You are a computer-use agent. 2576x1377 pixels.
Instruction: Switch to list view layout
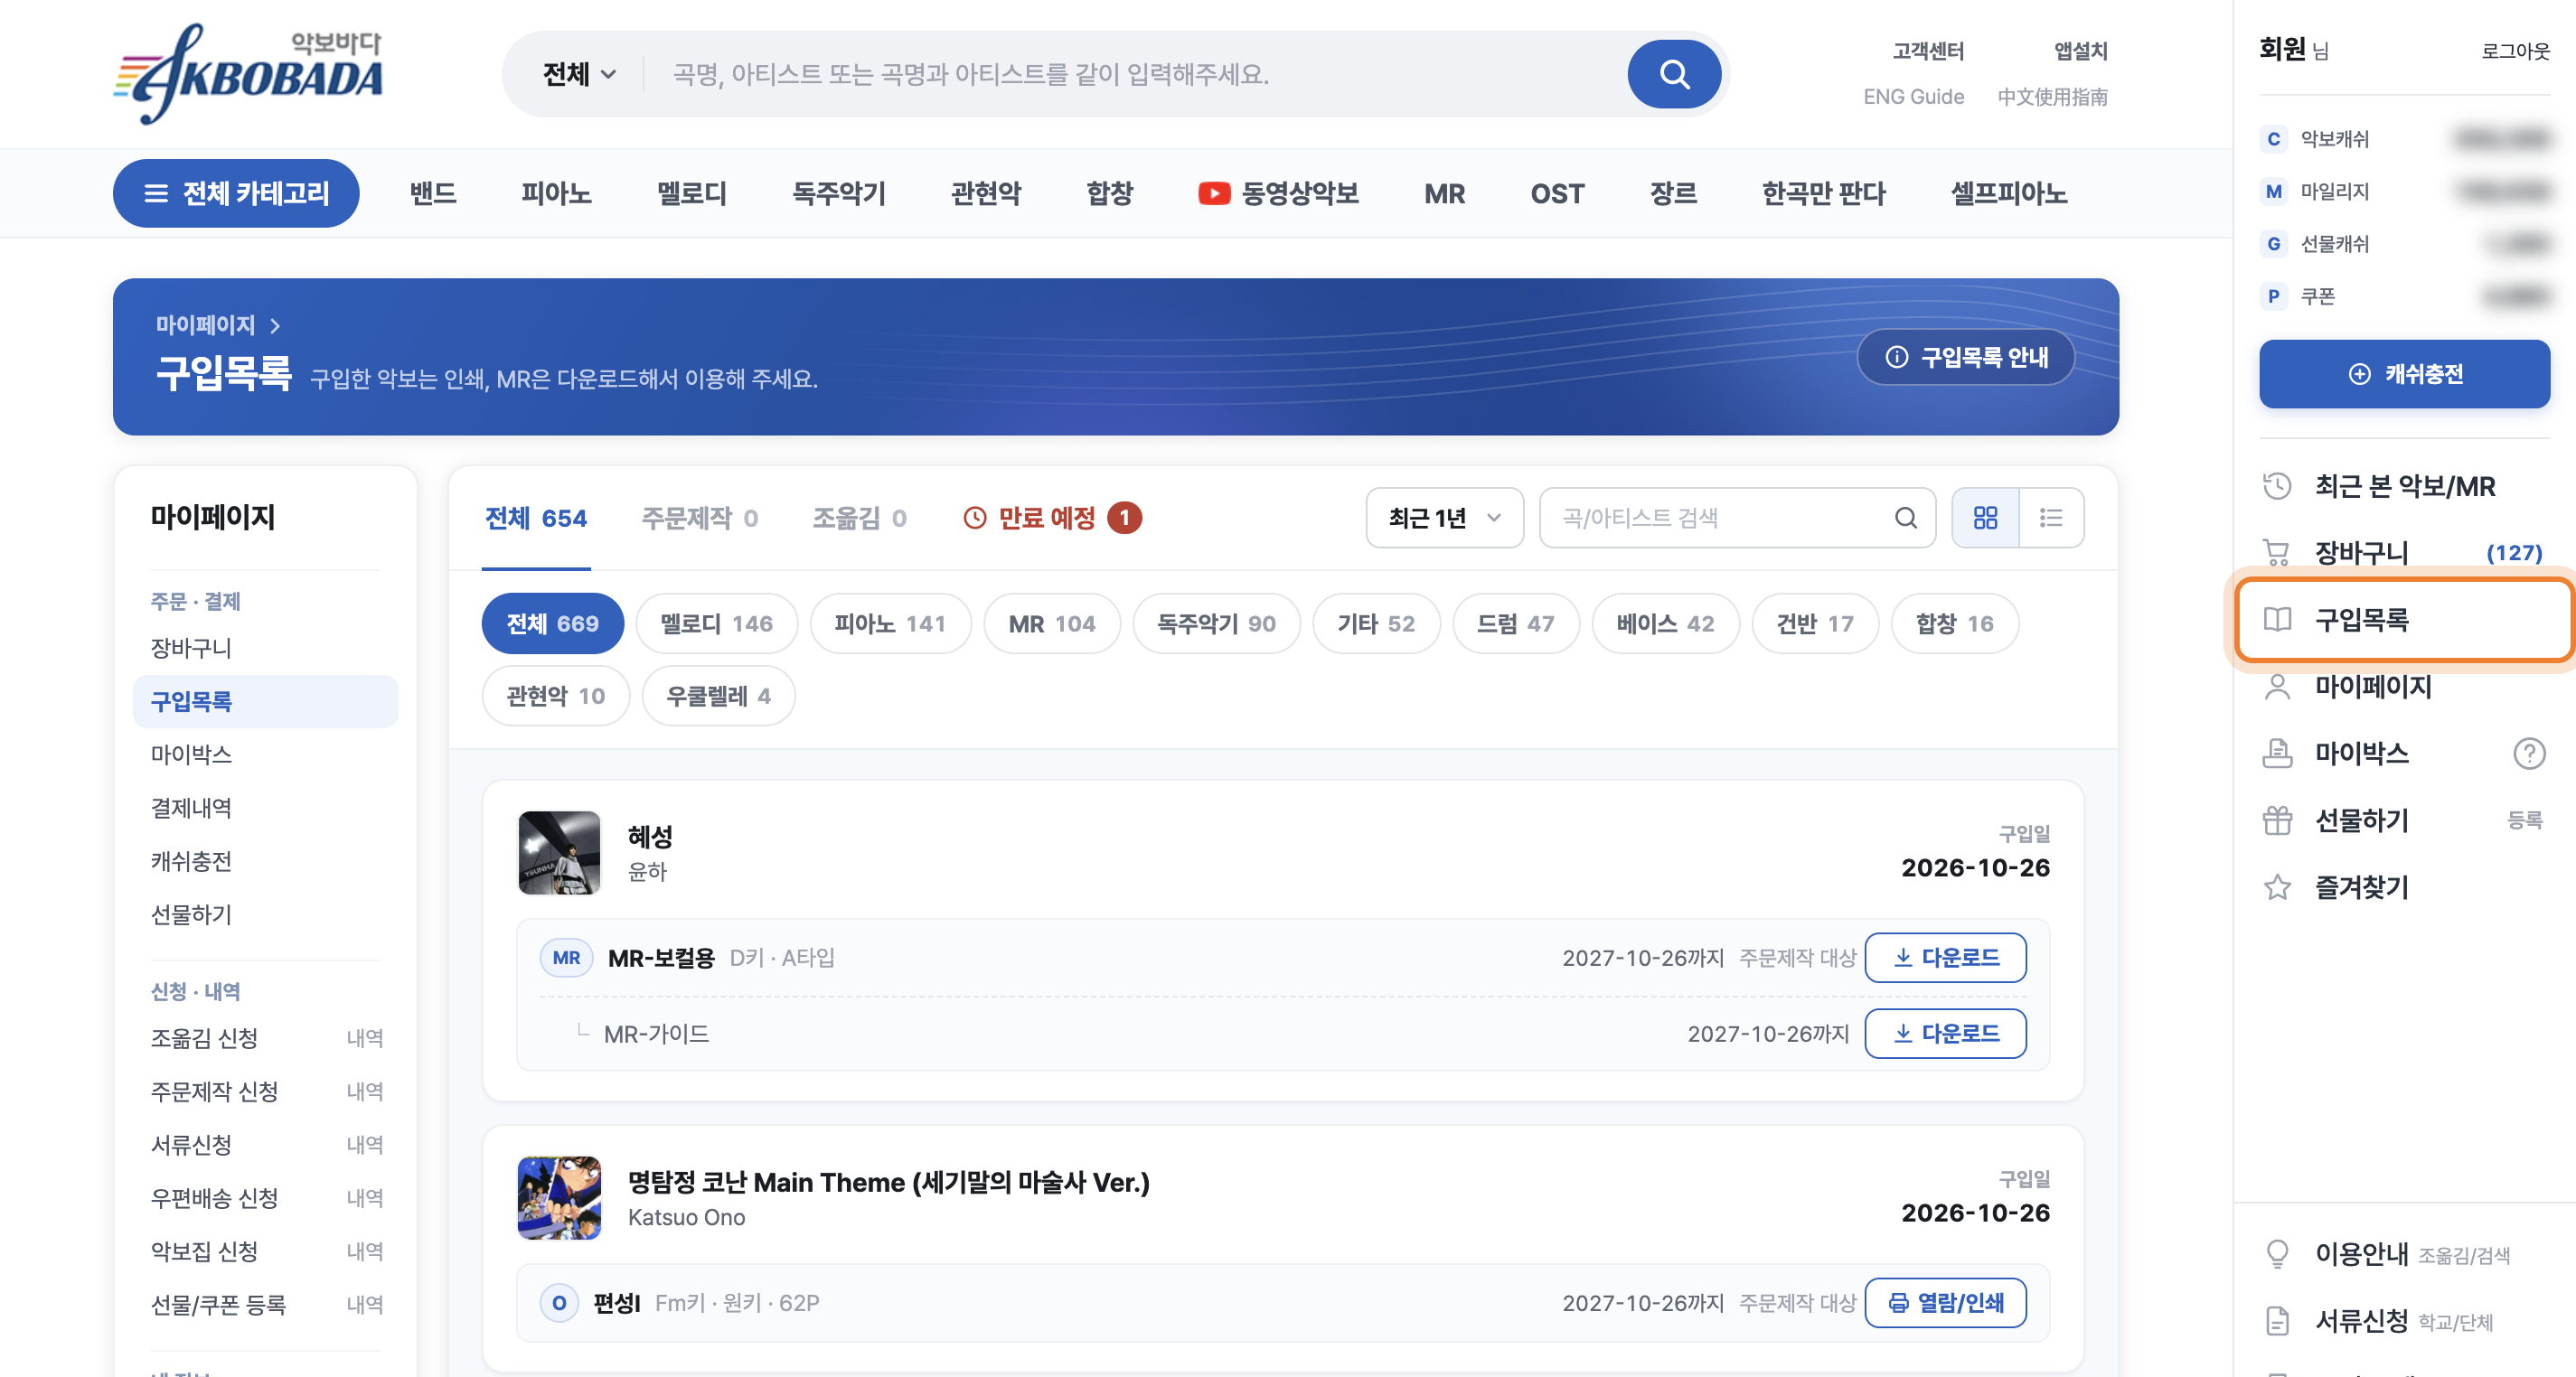(x=2051, y=518)
